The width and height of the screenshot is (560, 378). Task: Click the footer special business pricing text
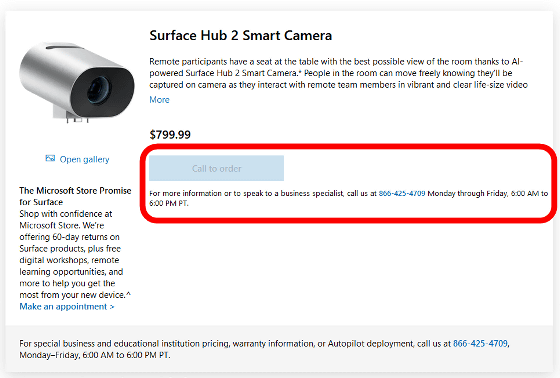point(264,349)
